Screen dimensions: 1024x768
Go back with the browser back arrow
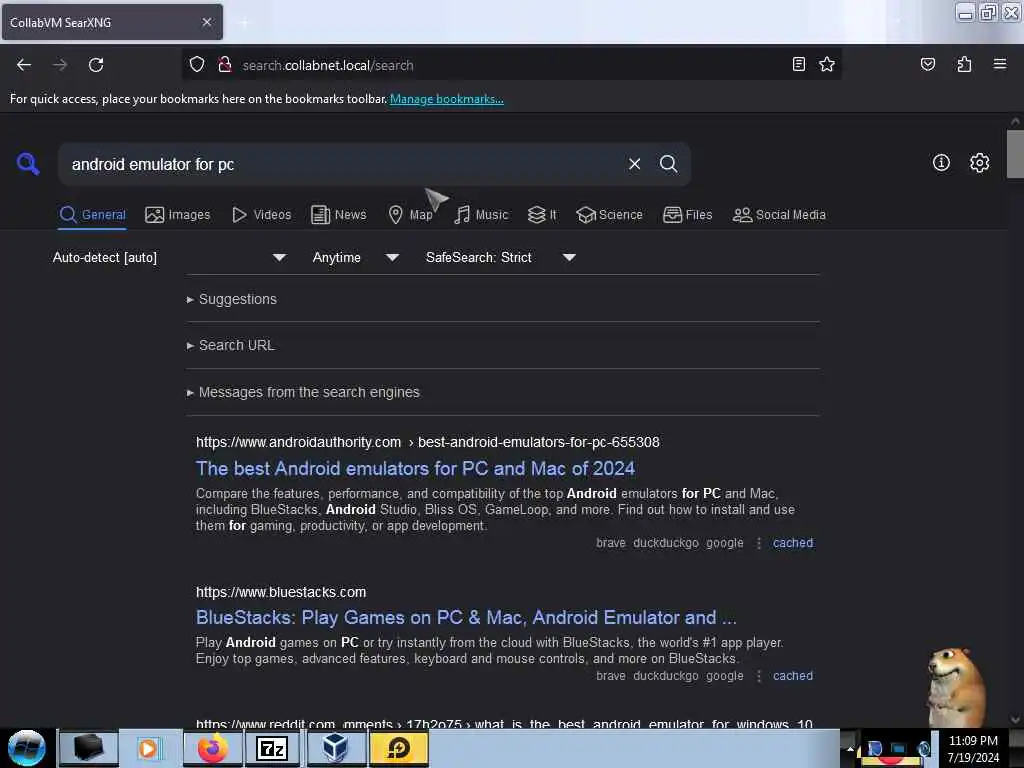24,65
